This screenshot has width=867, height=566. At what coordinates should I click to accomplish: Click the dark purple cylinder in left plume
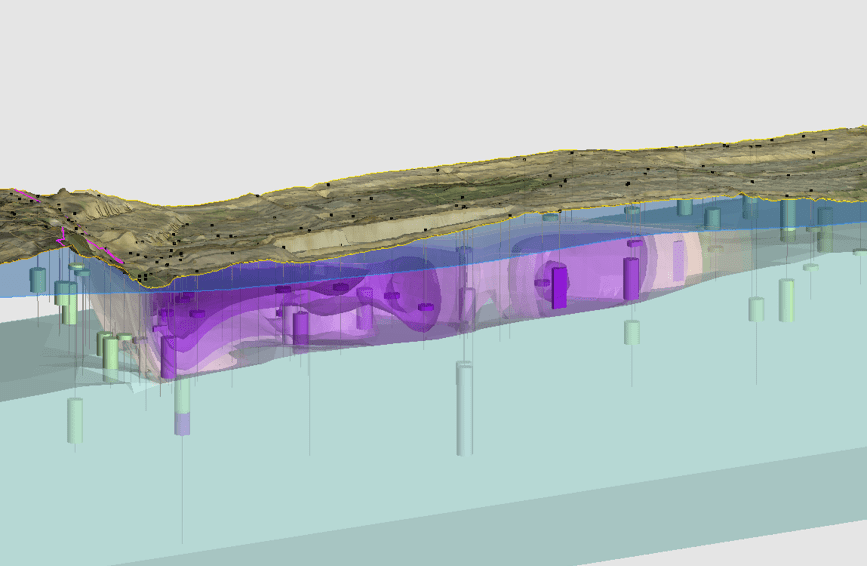tap(168, 355)
